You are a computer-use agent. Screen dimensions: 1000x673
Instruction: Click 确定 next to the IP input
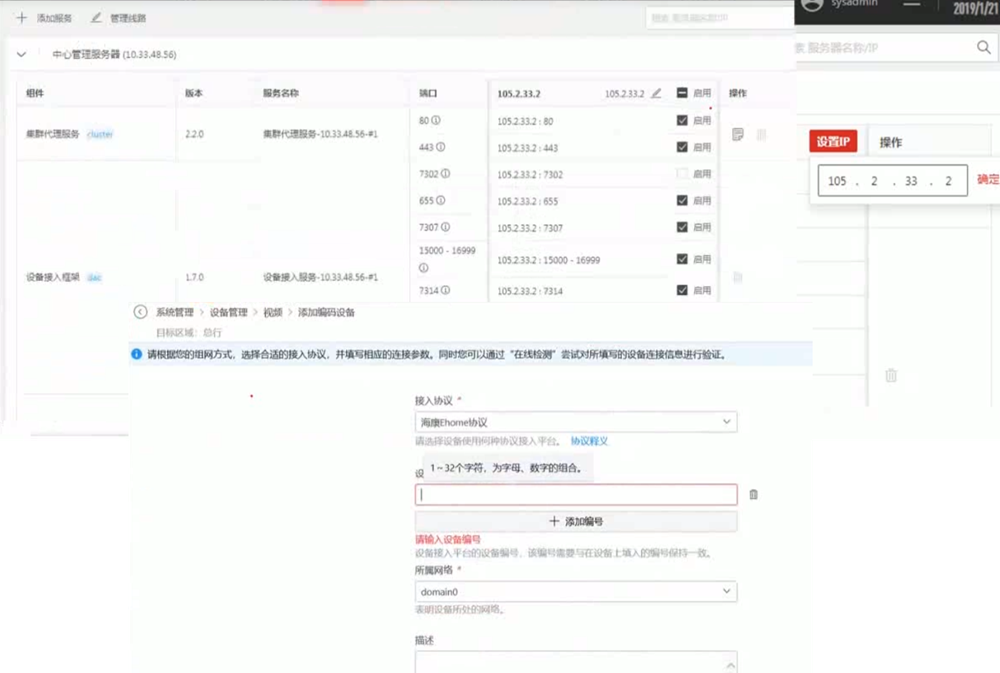click(x=988, y=180)
